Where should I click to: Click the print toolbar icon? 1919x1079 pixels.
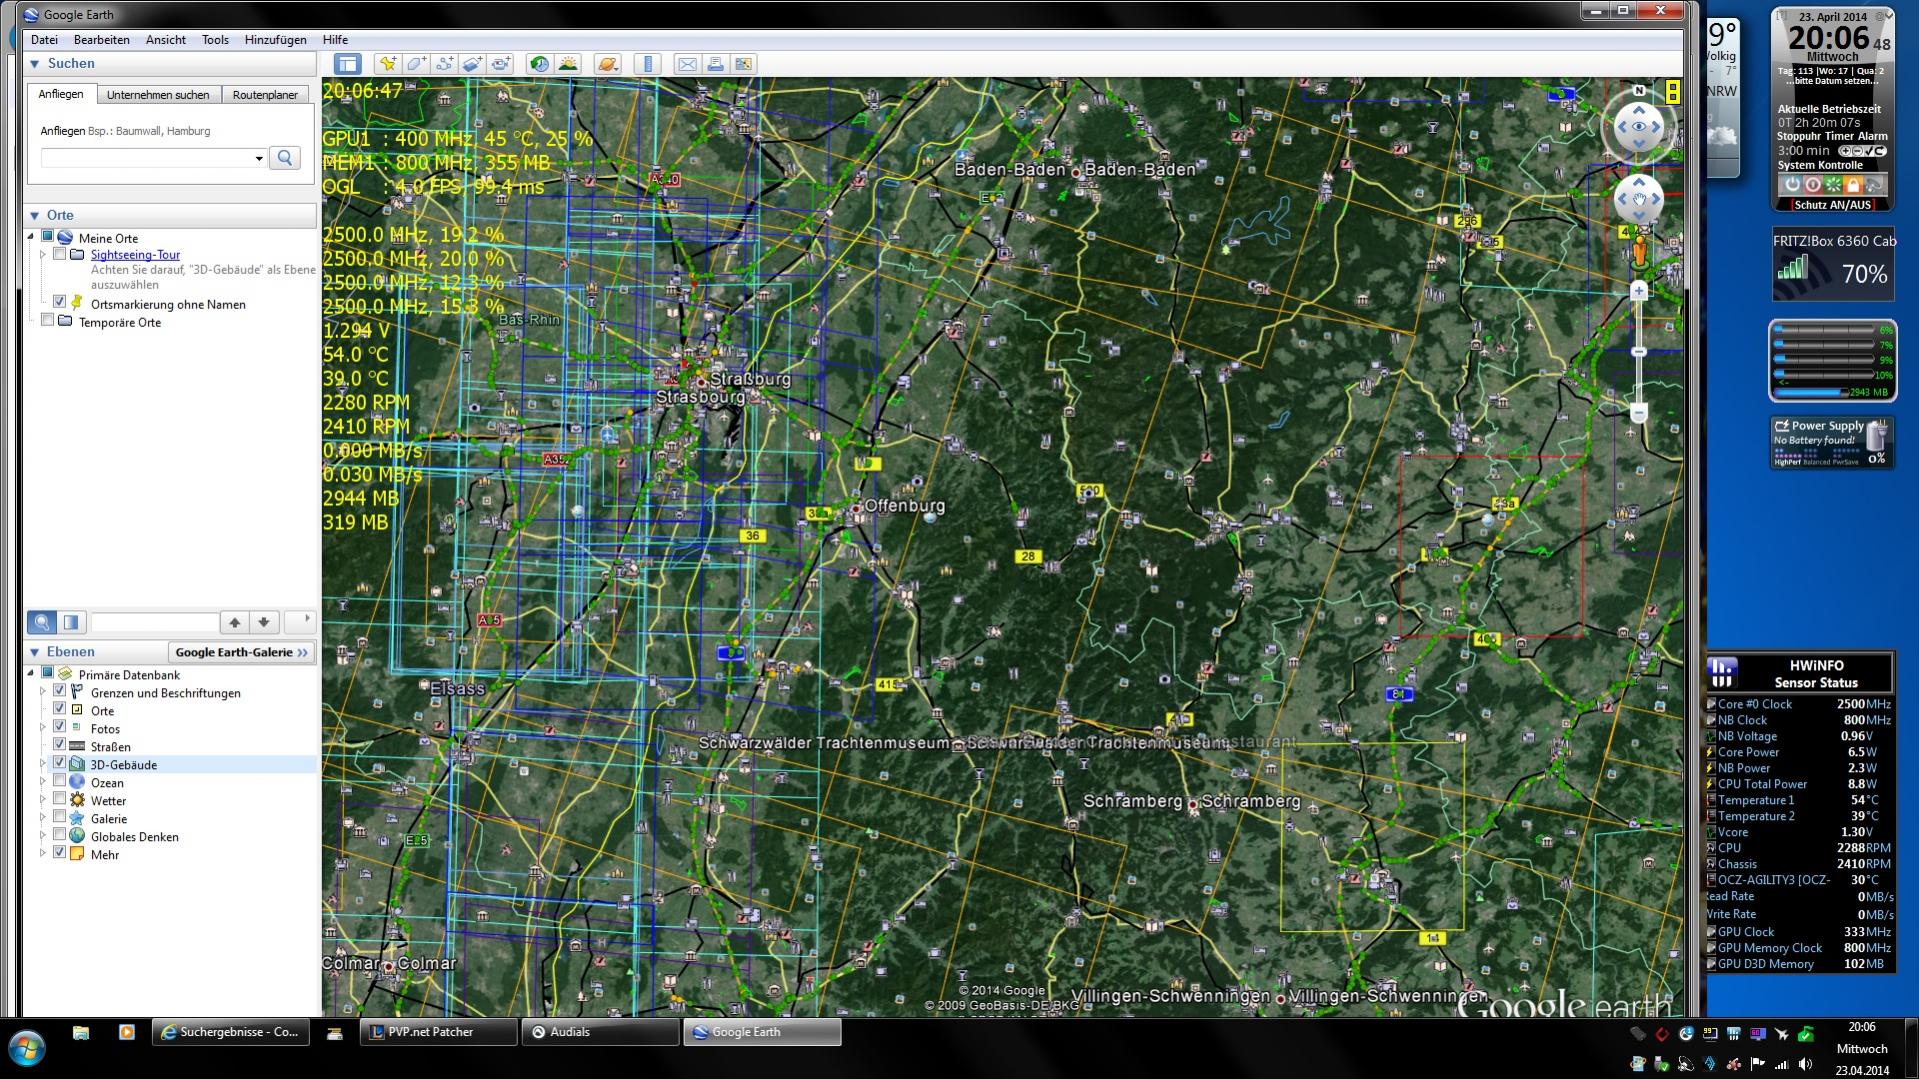tap(715, 64)
